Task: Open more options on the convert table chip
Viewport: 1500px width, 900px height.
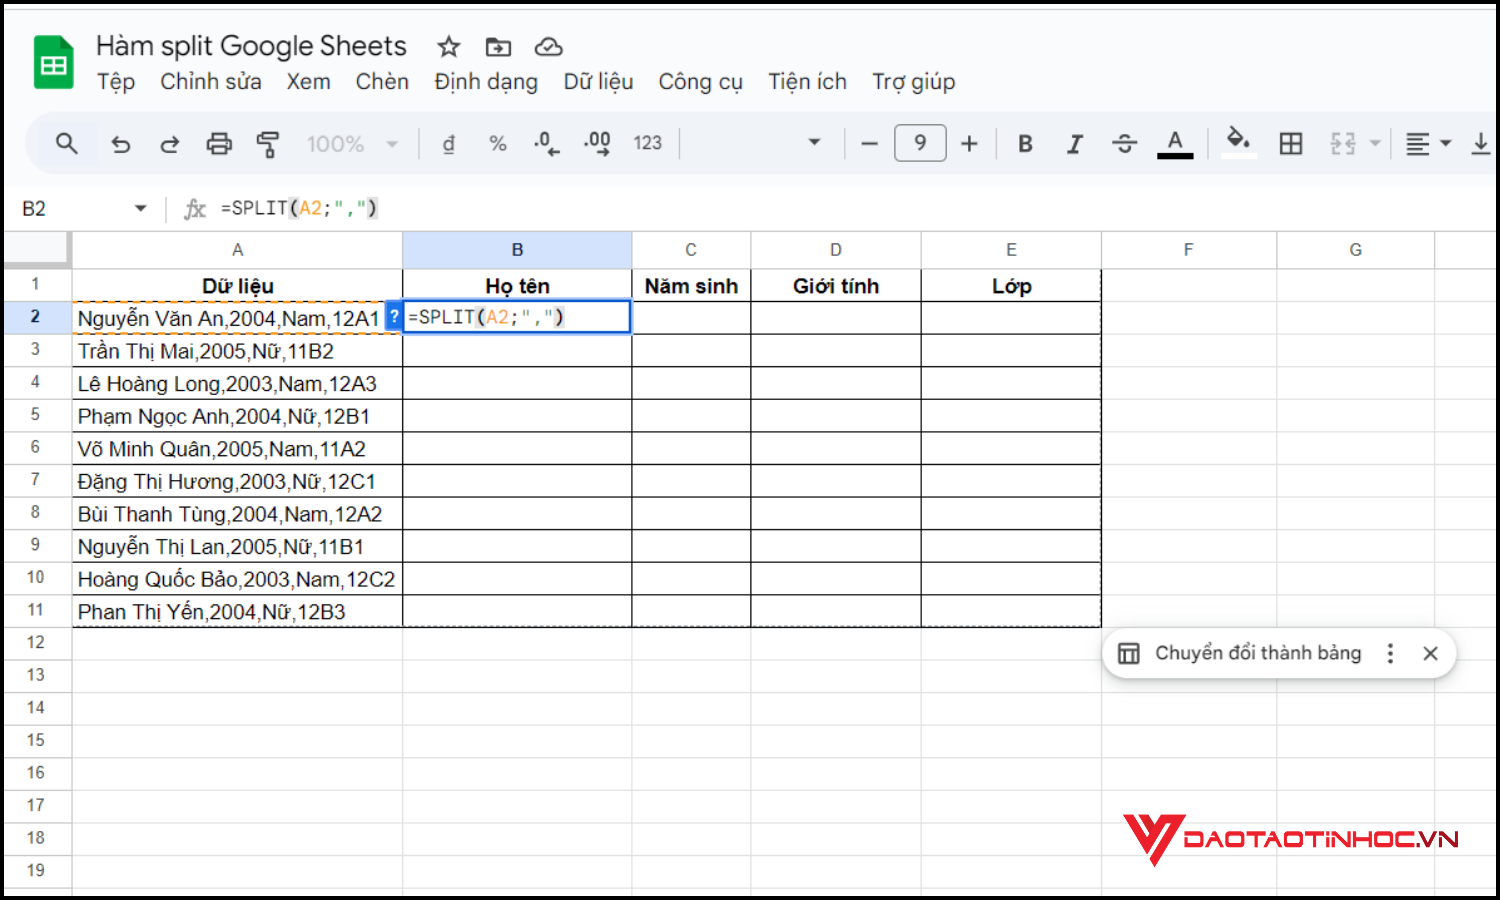Action: pyautogui.click(x=1390, y=653)
